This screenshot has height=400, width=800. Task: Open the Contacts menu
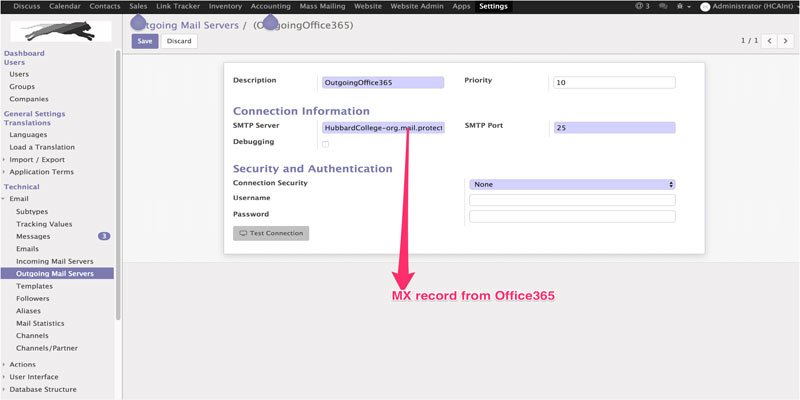tap(105, 7)
